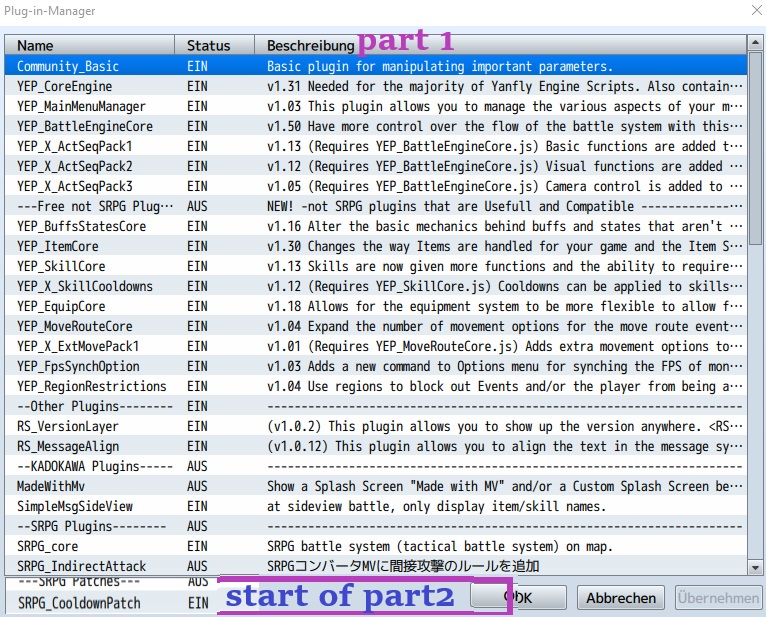Click the AUS status of SRPG_IndirectAttack
The height and width of the screenshot is (617, 766).
[197, 566]
